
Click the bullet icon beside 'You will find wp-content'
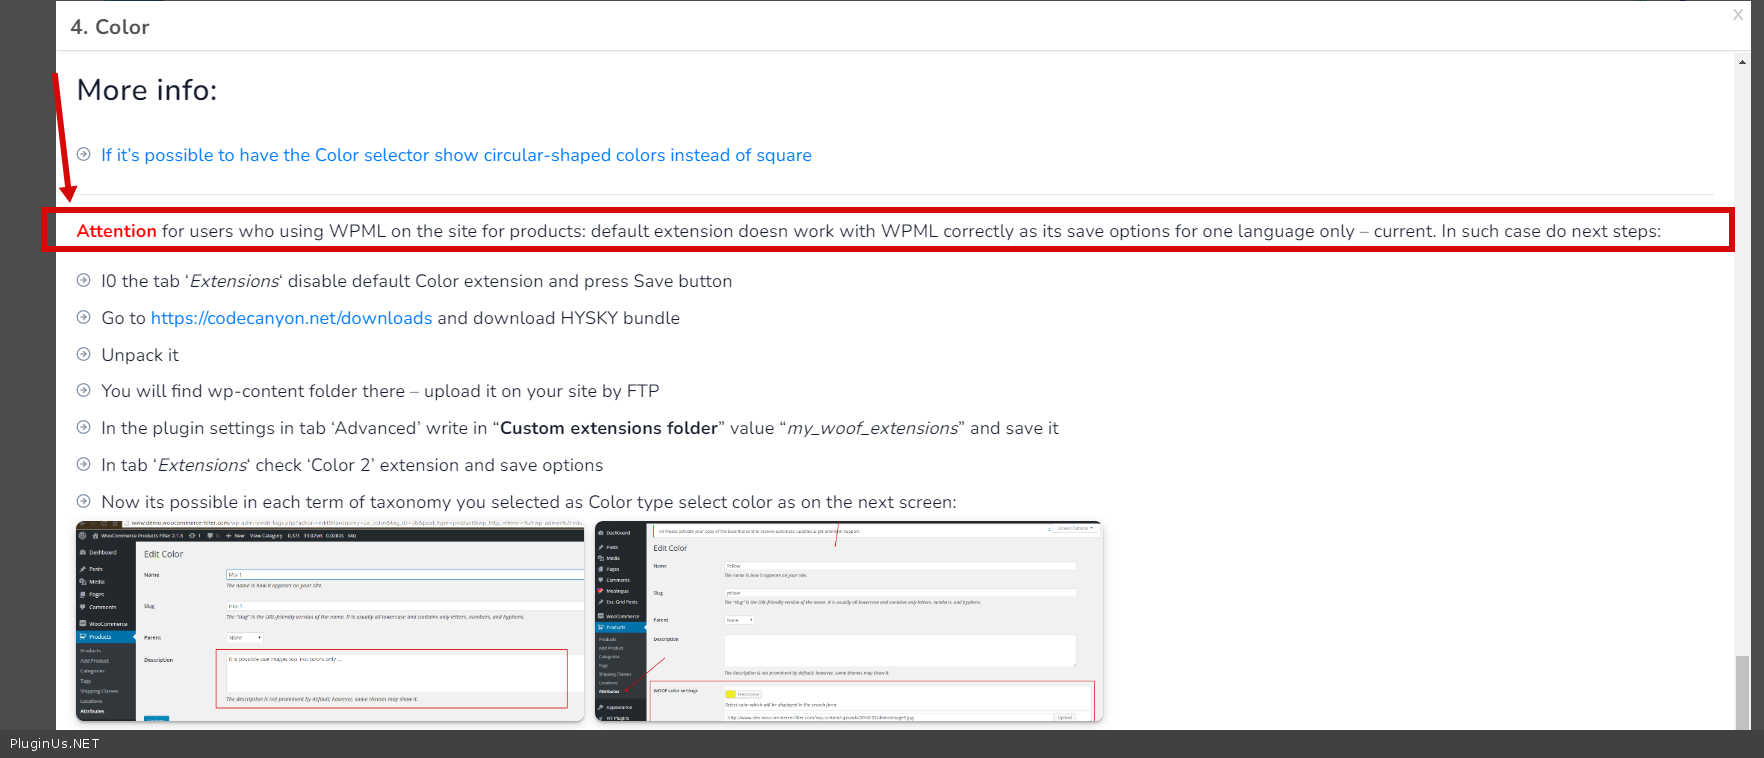tap(84, 391)
